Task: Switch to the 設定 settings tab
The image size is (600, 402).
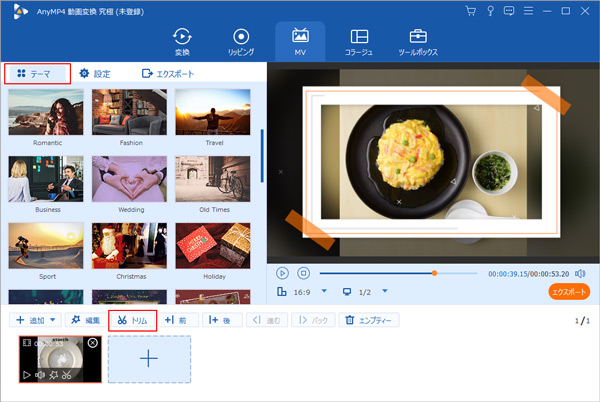Action: [x=95, y=74]
